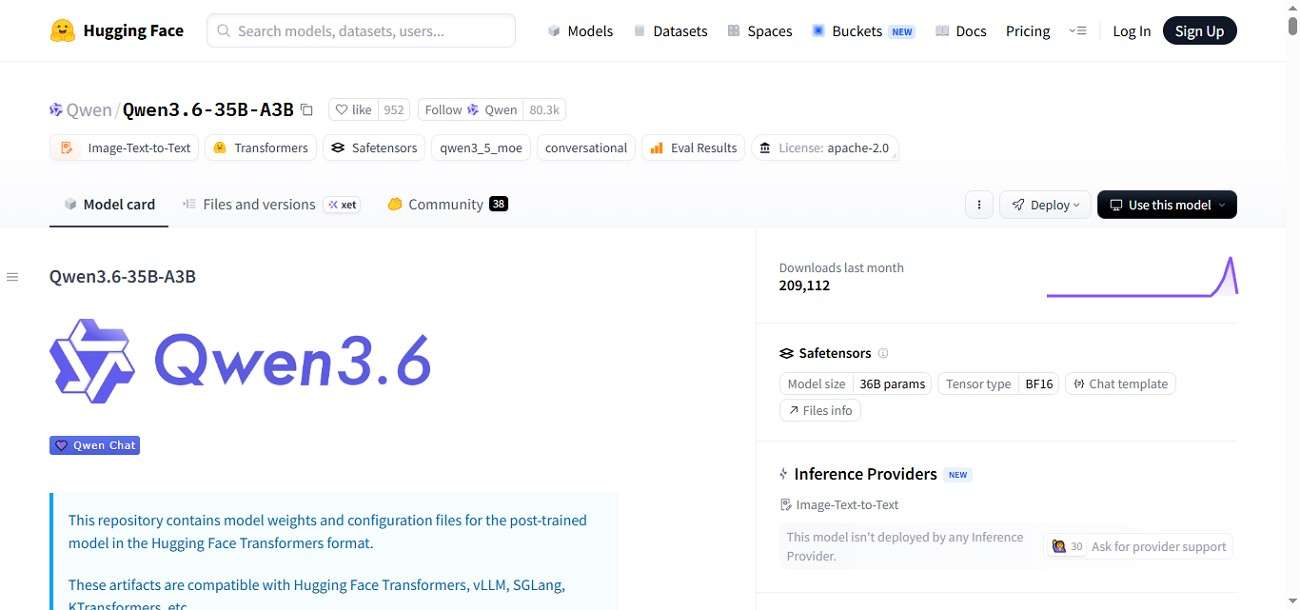This screenshot has height=610, width=1300.
Task: Click the Qwen3.6 logo image
Action: click(x=240, y=361)
